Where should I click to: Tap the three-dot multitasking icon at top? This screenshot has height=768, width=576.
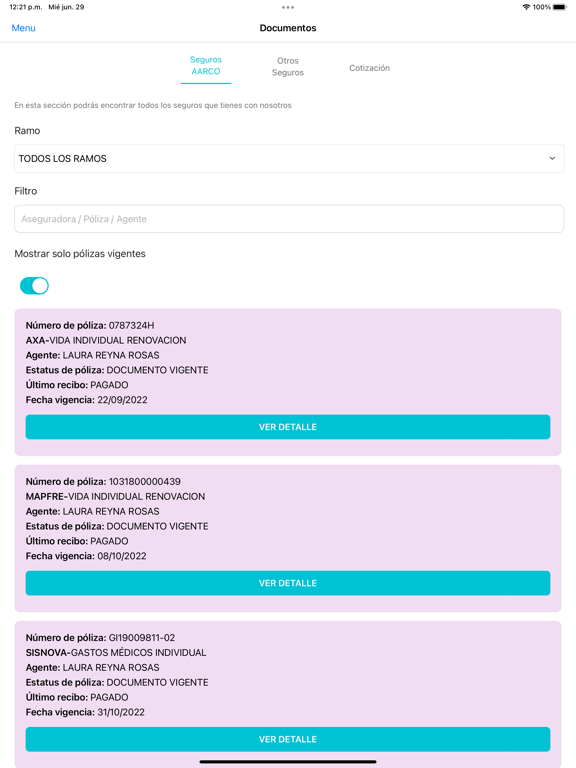(x=288, y=7)
